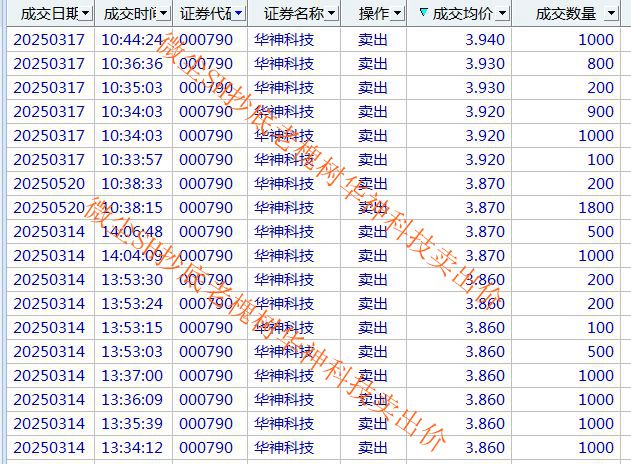Select the time cell 10:36:36
Viewport: 631px width, 464px height.
pyautogui.click(x=132, y=64)
